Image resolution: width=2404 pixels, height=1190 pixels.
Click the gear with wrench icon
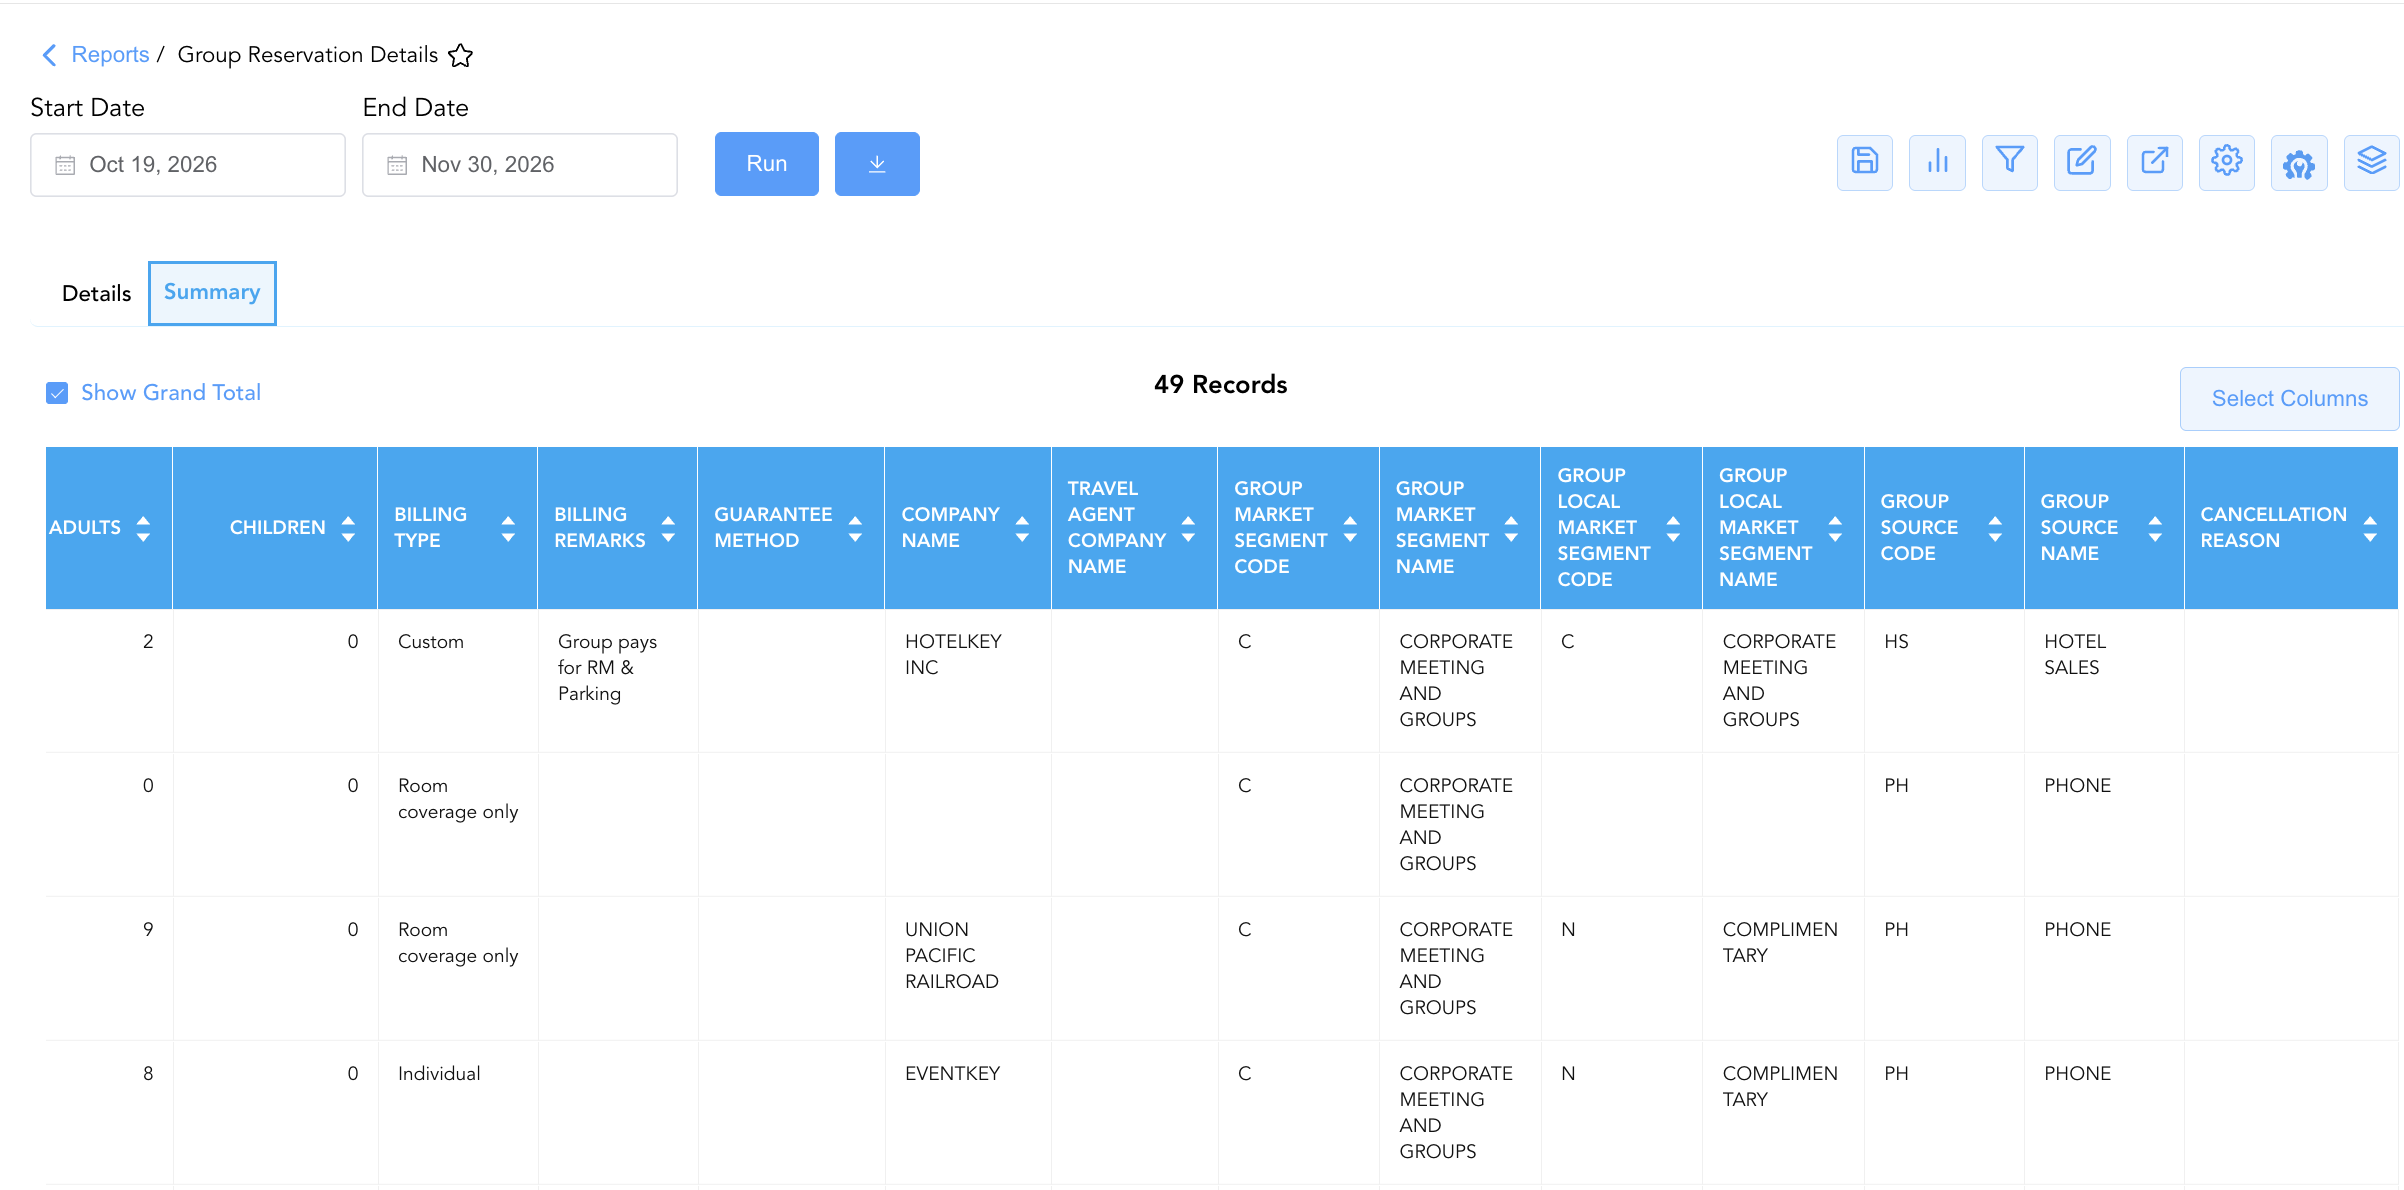[2299, 163]
